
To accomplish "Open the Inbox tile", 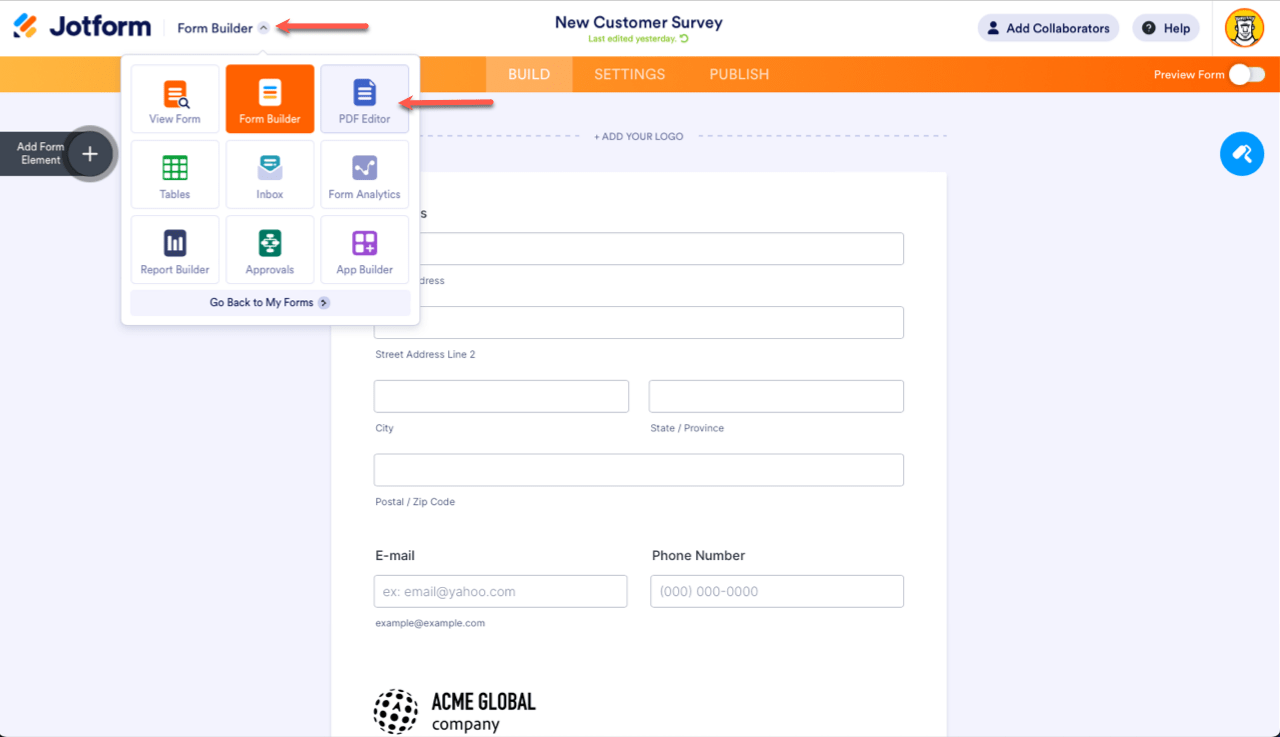I will tap(270, 175).
